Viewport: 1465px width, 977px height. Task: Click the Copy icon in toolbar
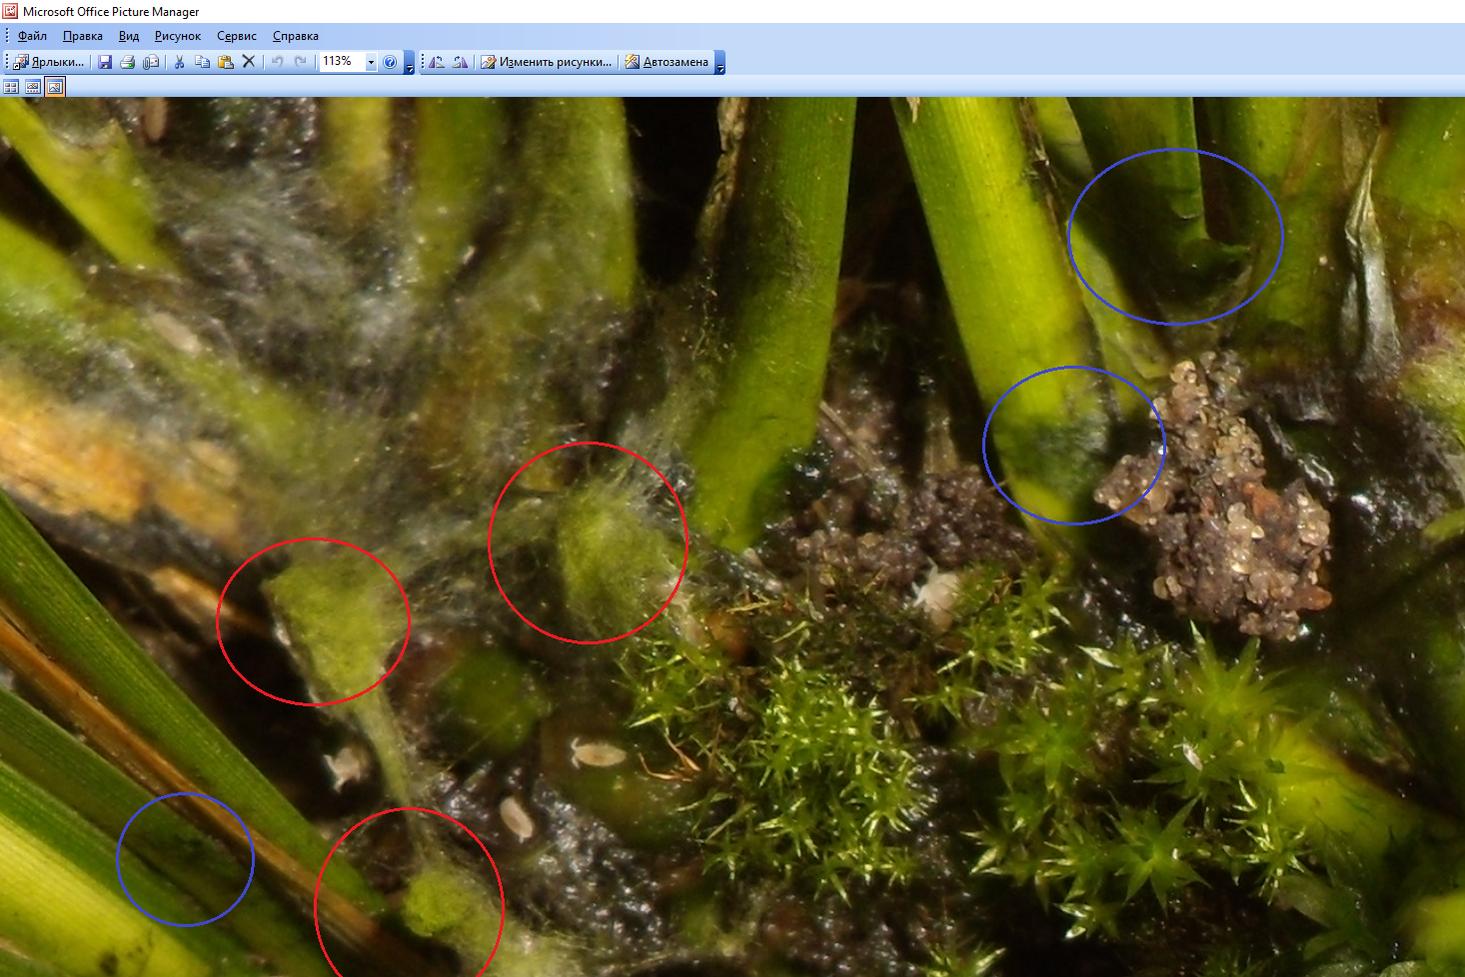pos(202,62)
